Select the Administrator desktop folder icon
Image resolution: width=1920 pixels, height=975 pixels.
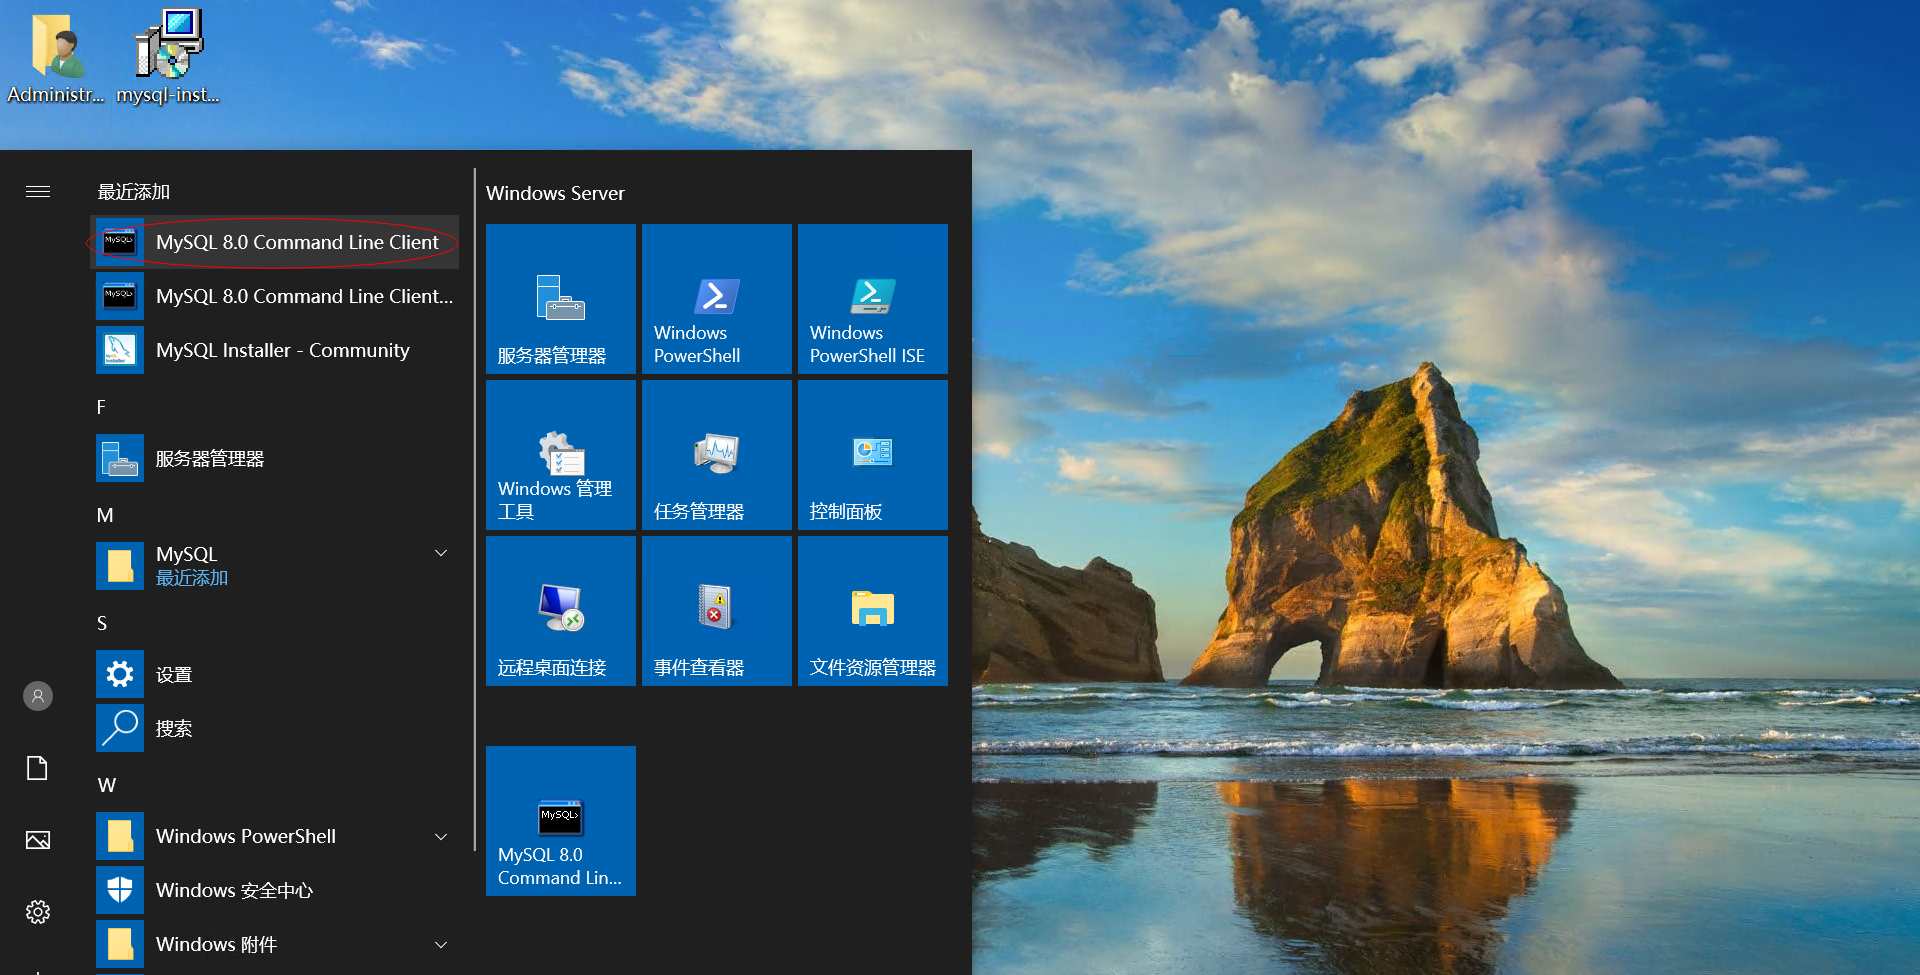pos(56,57)
